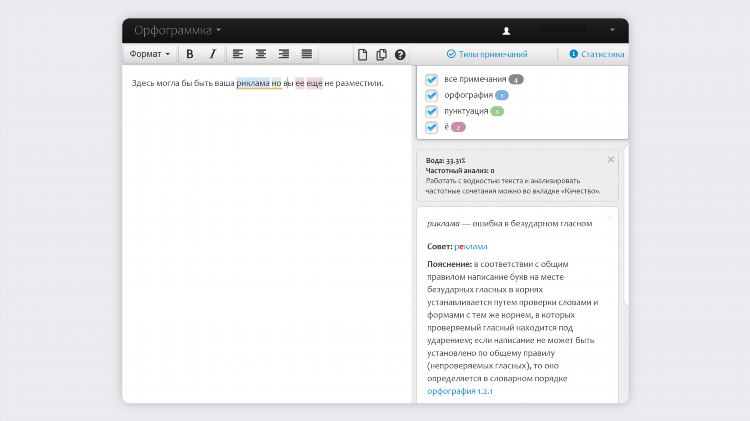Center align the text
The width and height of the screenshot is (750, 421).
point(261,54)
